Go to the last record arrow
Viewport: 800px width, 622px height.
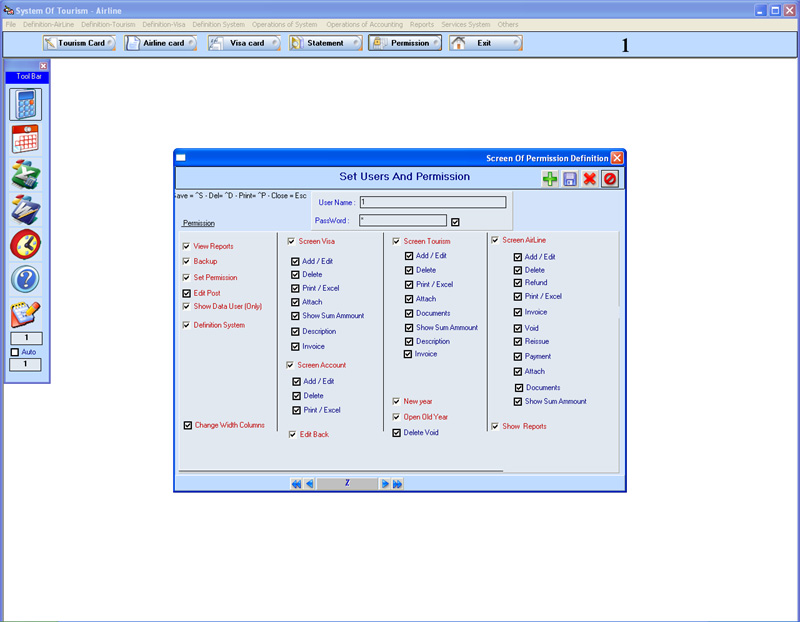pos(398,484)
